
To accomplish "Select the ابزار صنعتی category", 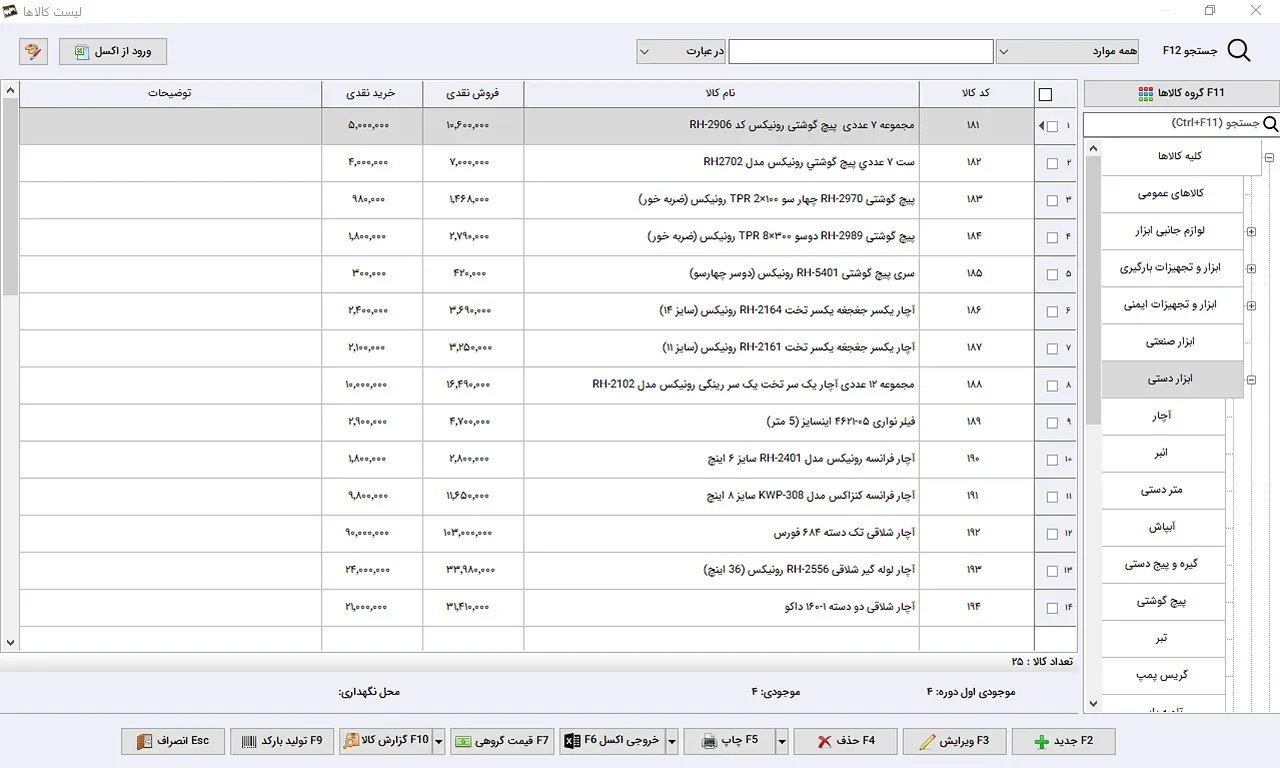I will coord(1172,342).
